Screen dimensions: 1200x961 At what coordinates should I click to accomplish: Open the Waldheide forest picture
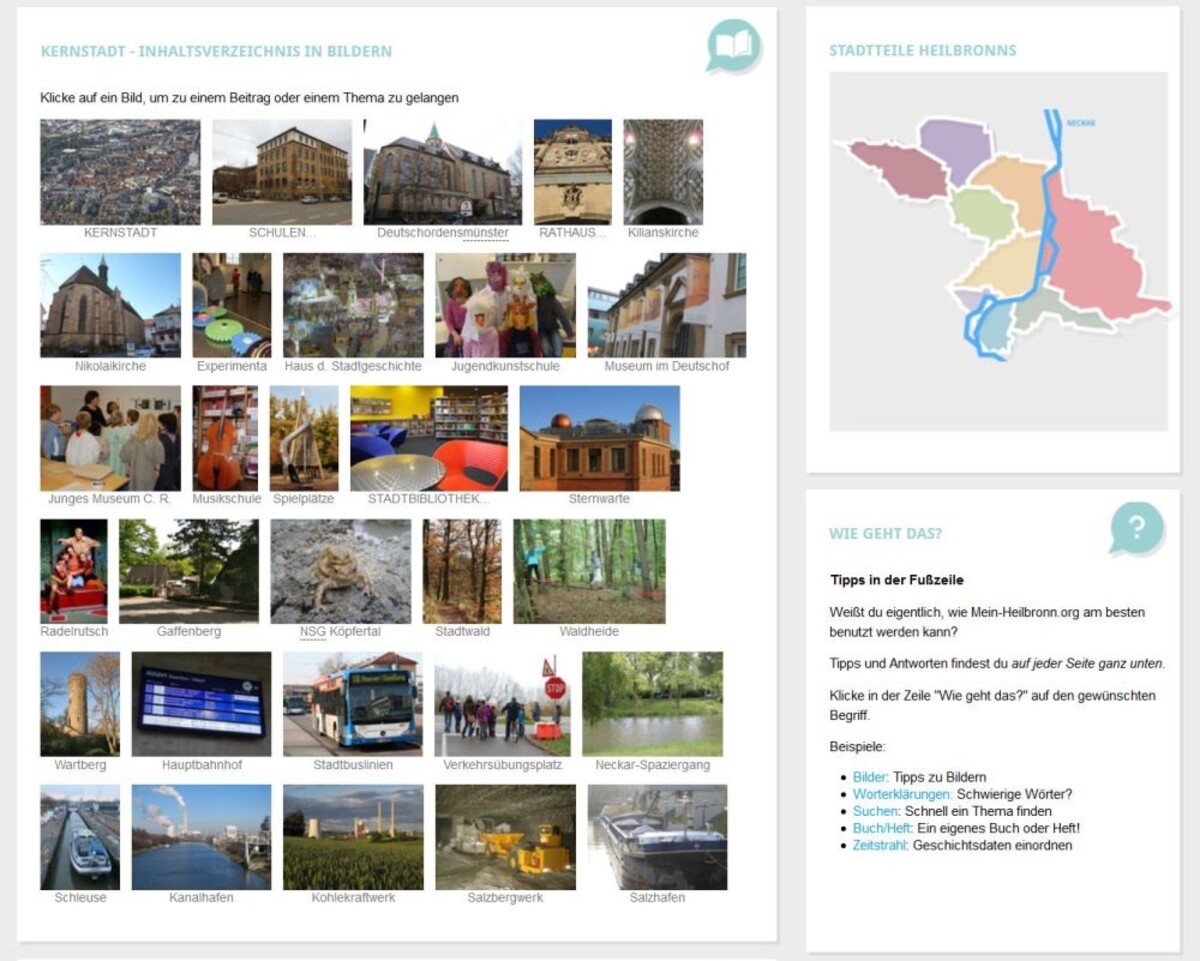coord(589,571)
